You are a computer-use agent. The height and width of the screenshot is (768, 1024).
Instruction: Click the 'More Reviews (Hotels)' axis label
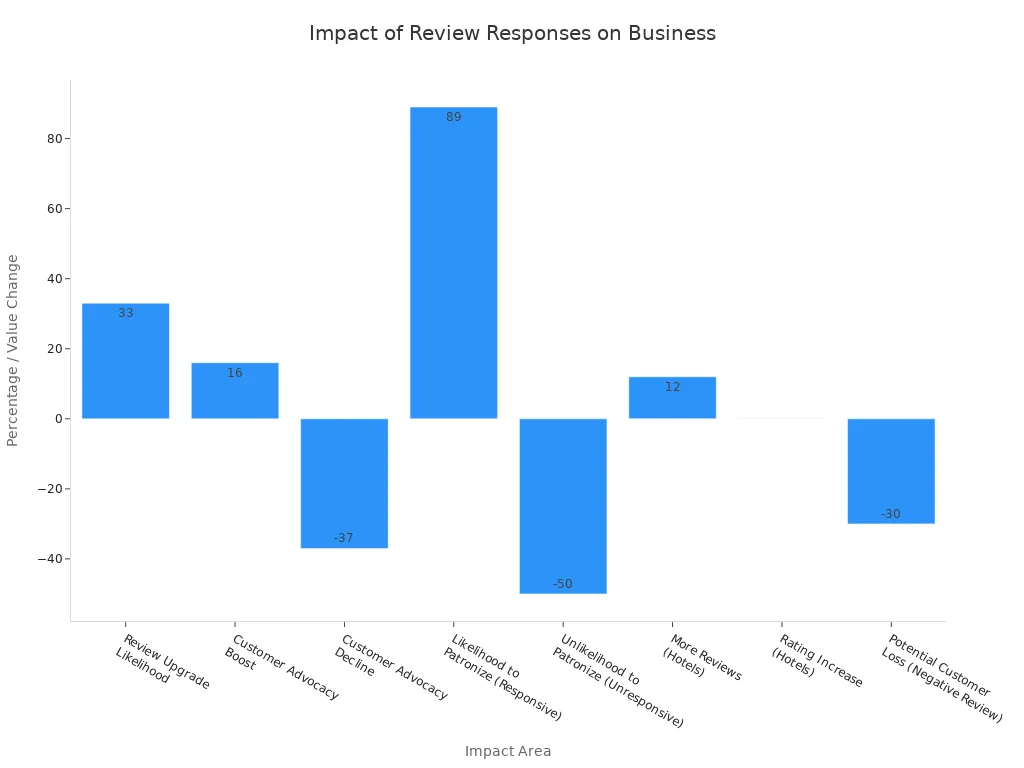coord(703,657)
